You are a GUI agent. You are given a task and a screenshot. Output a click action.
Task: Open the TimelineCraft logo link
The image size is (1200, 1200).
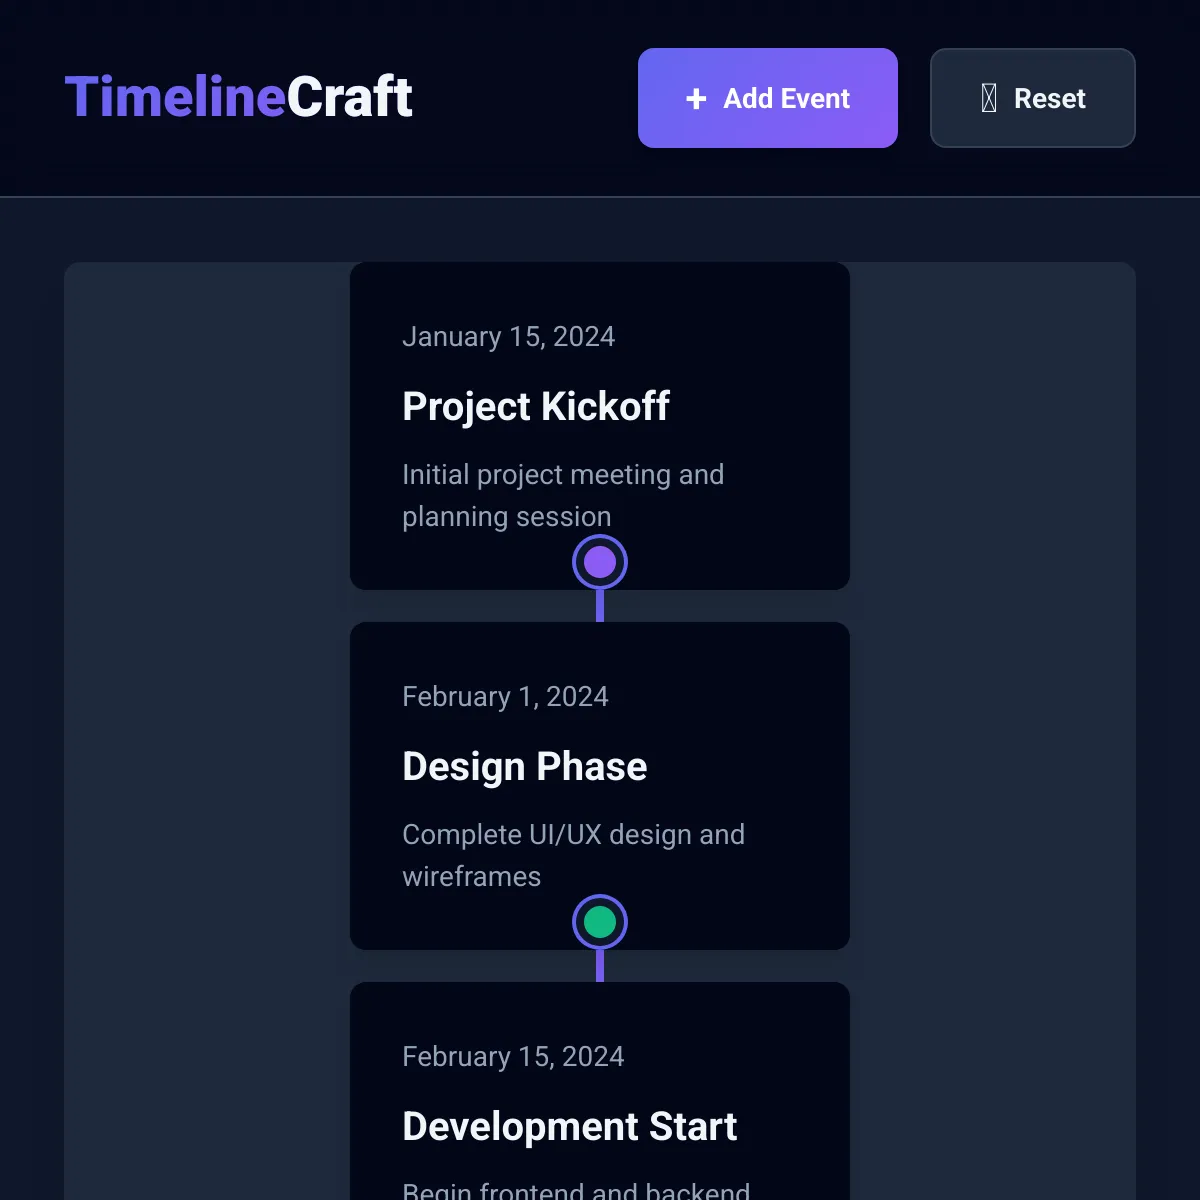(239, 97)
